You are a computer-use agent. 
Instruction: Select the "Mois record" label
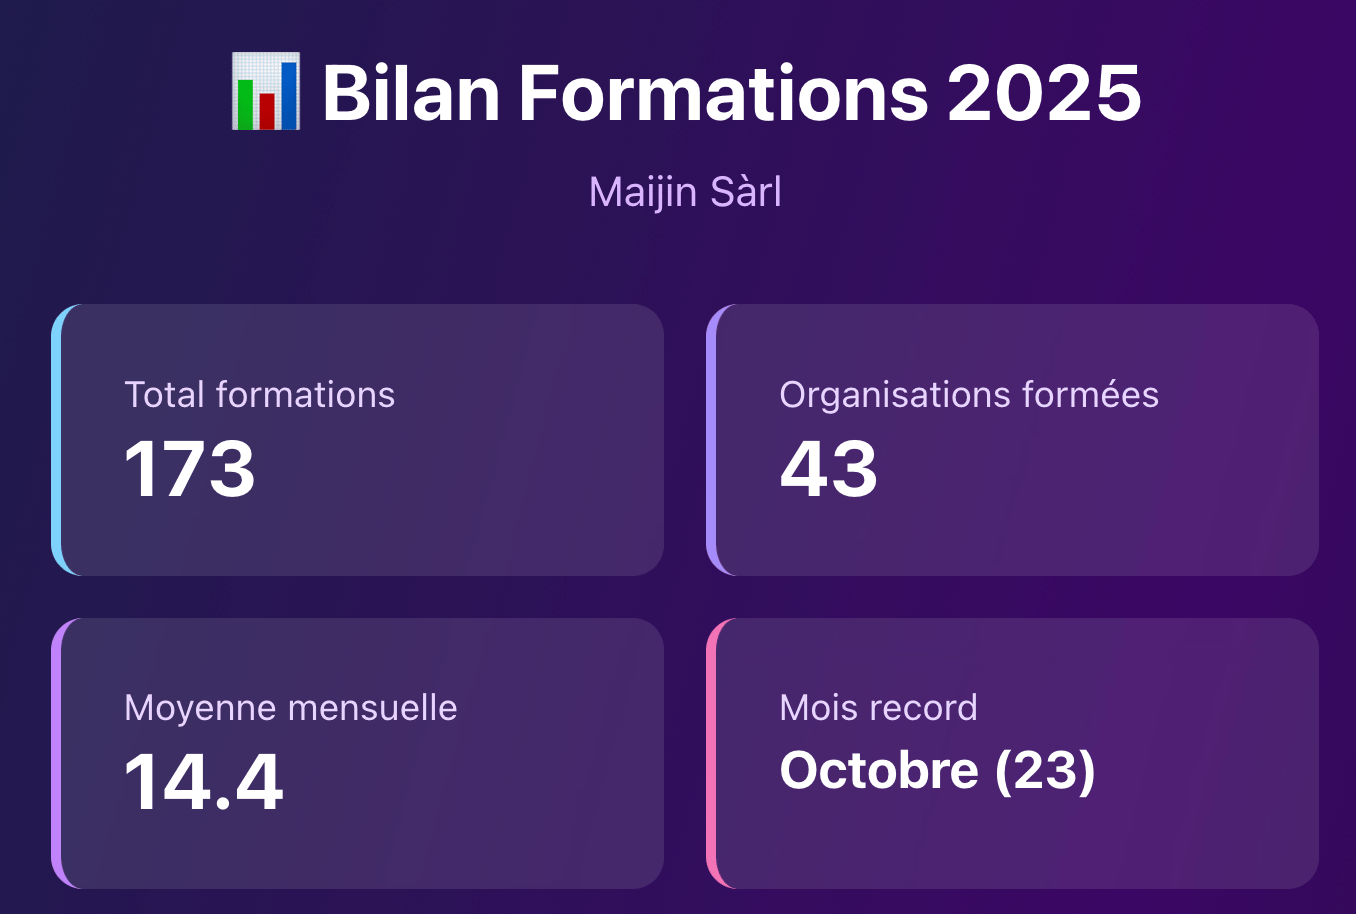(878, 708)
